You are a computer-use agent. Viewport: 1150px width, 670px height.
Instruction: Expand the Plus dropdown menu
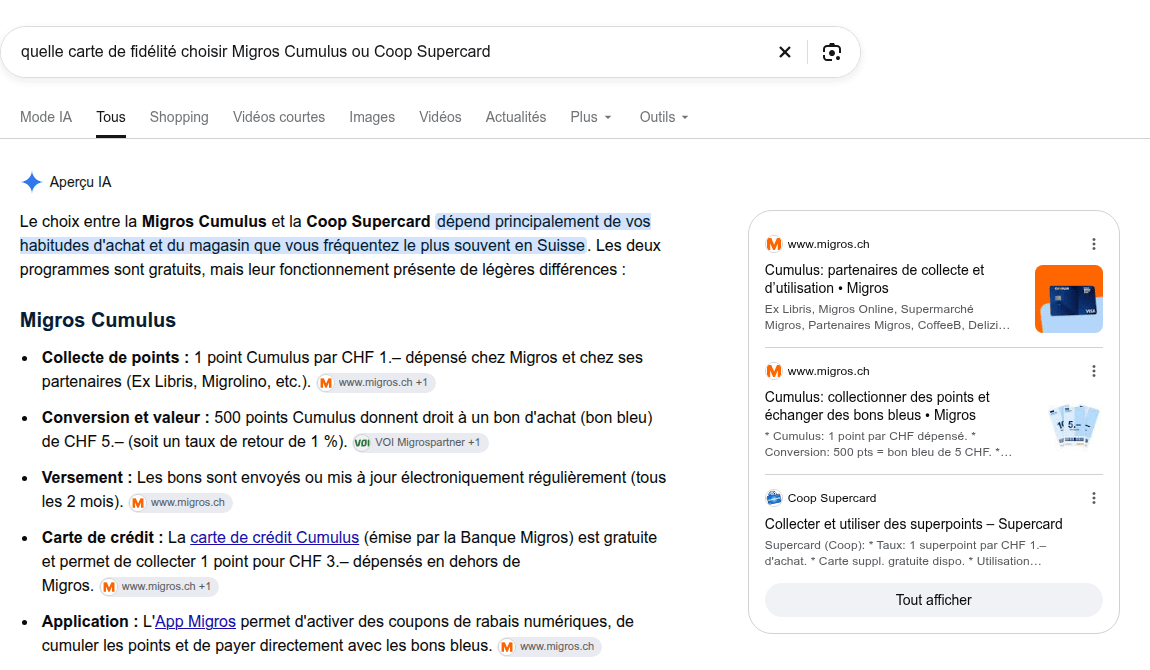pyautogui.click(x=590, y=117)
